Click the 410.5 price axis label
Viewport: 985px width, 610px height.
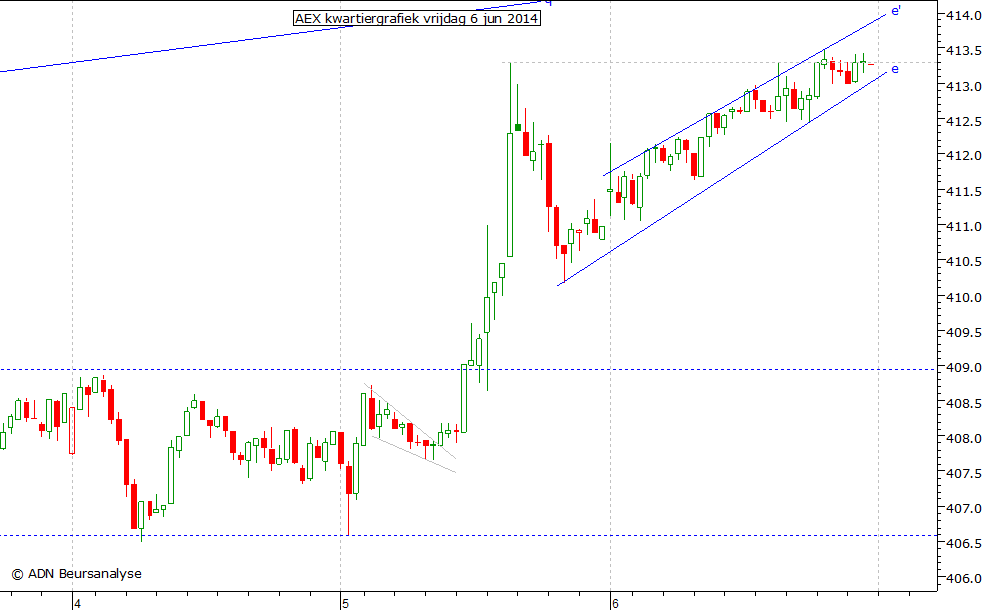(964, 261)
